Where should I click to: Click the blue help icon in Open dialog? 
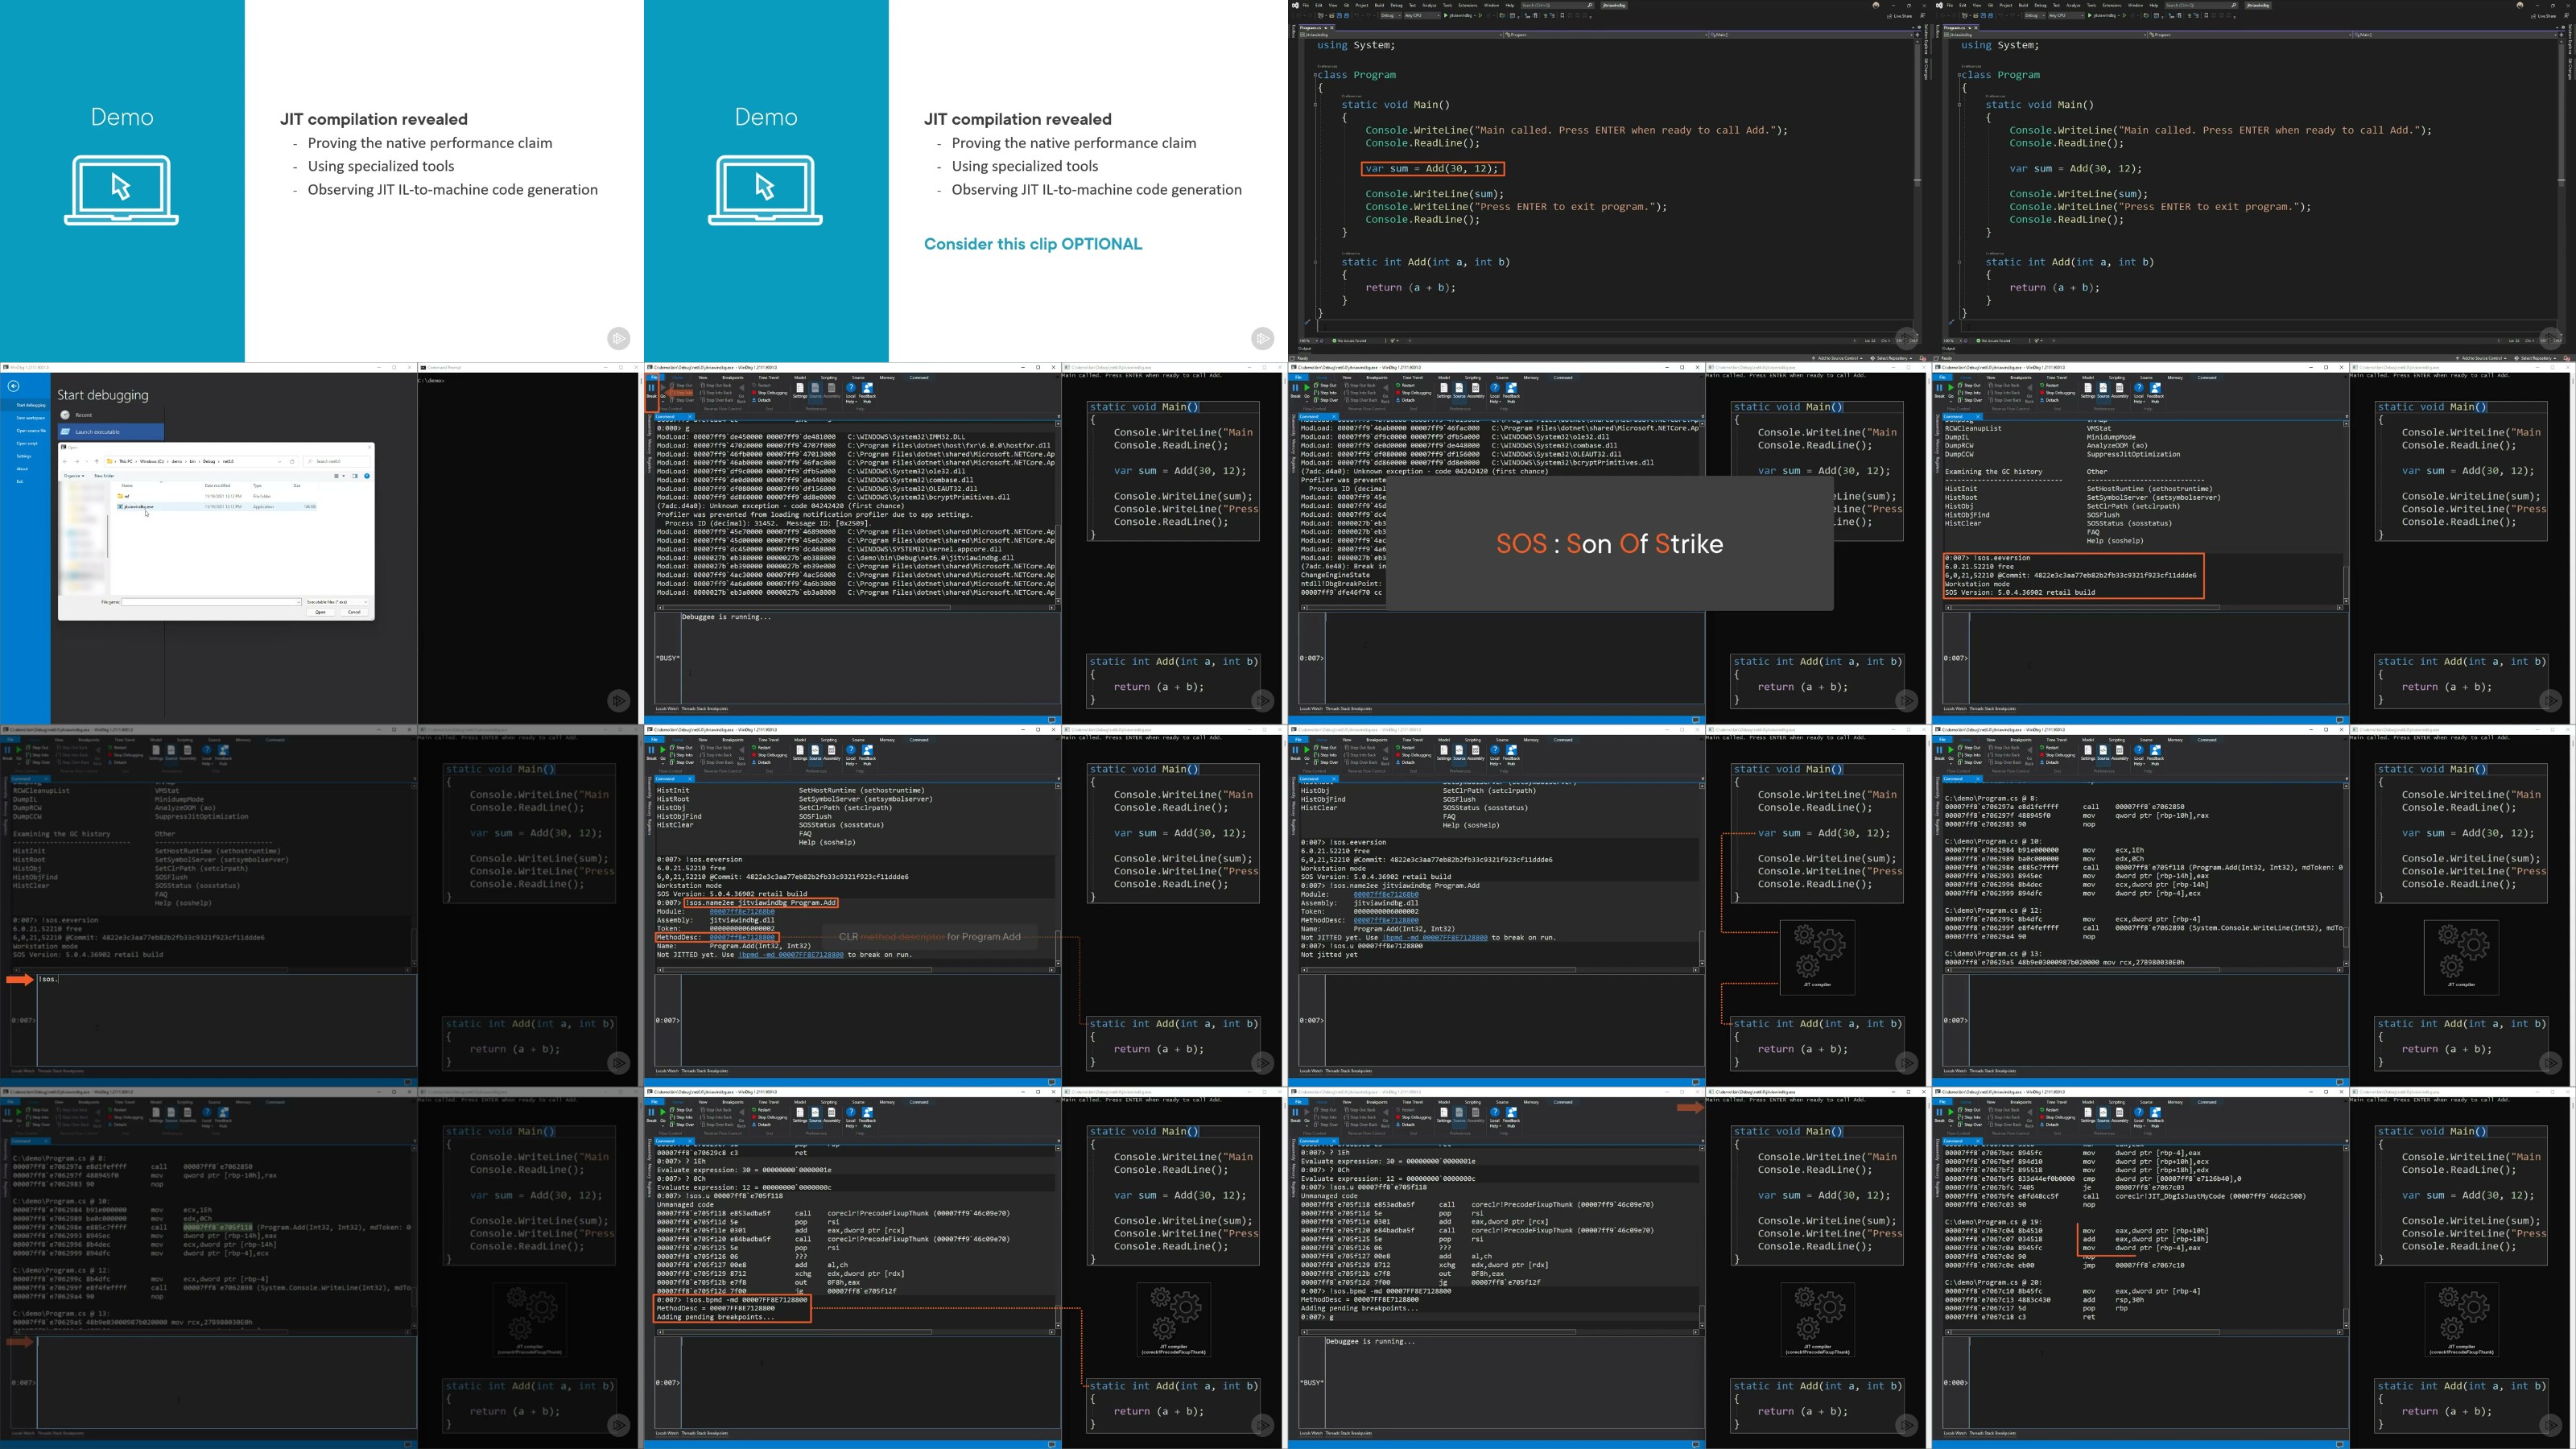pos(367,476)
